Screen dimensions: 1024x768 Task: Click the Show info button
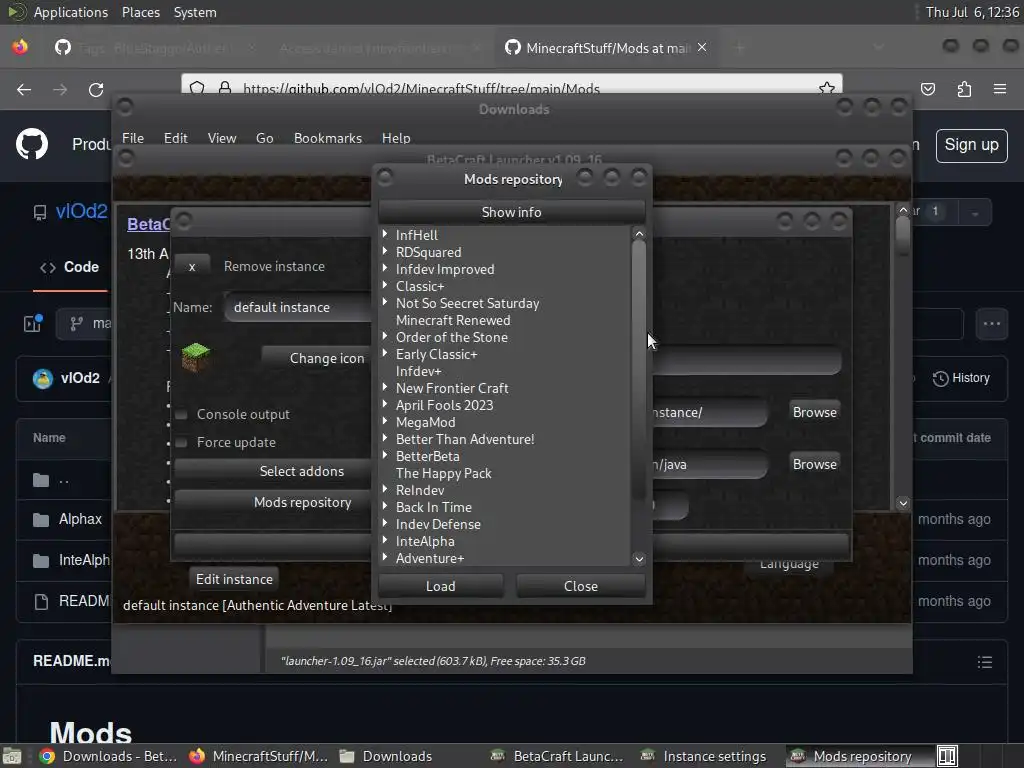(511, 212)
